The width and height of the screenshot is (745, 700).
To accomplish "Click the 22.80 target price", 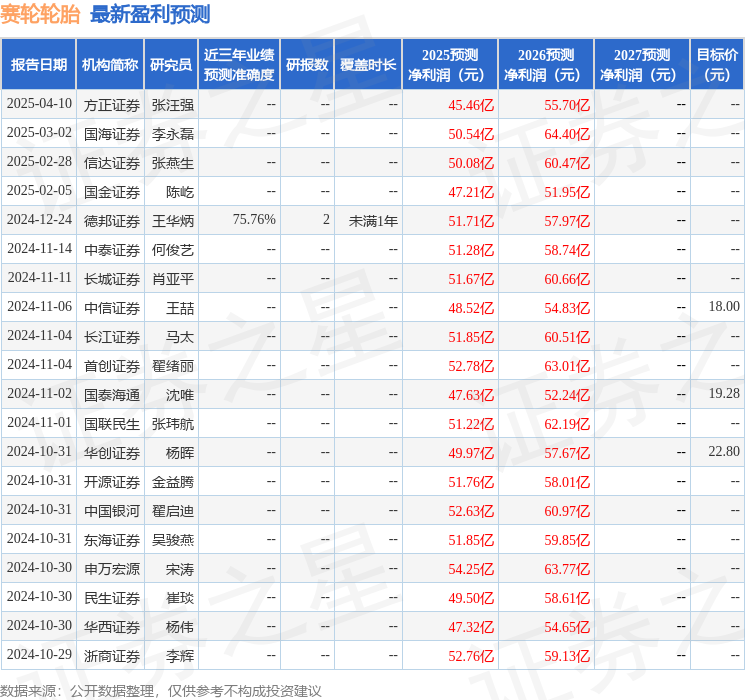I will [x=724, y=451].
